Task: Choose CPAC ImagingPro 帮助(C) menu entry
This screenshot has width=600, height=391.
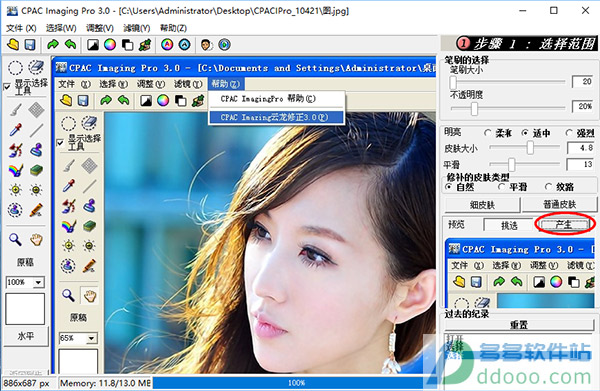Action: coord(268,99)
